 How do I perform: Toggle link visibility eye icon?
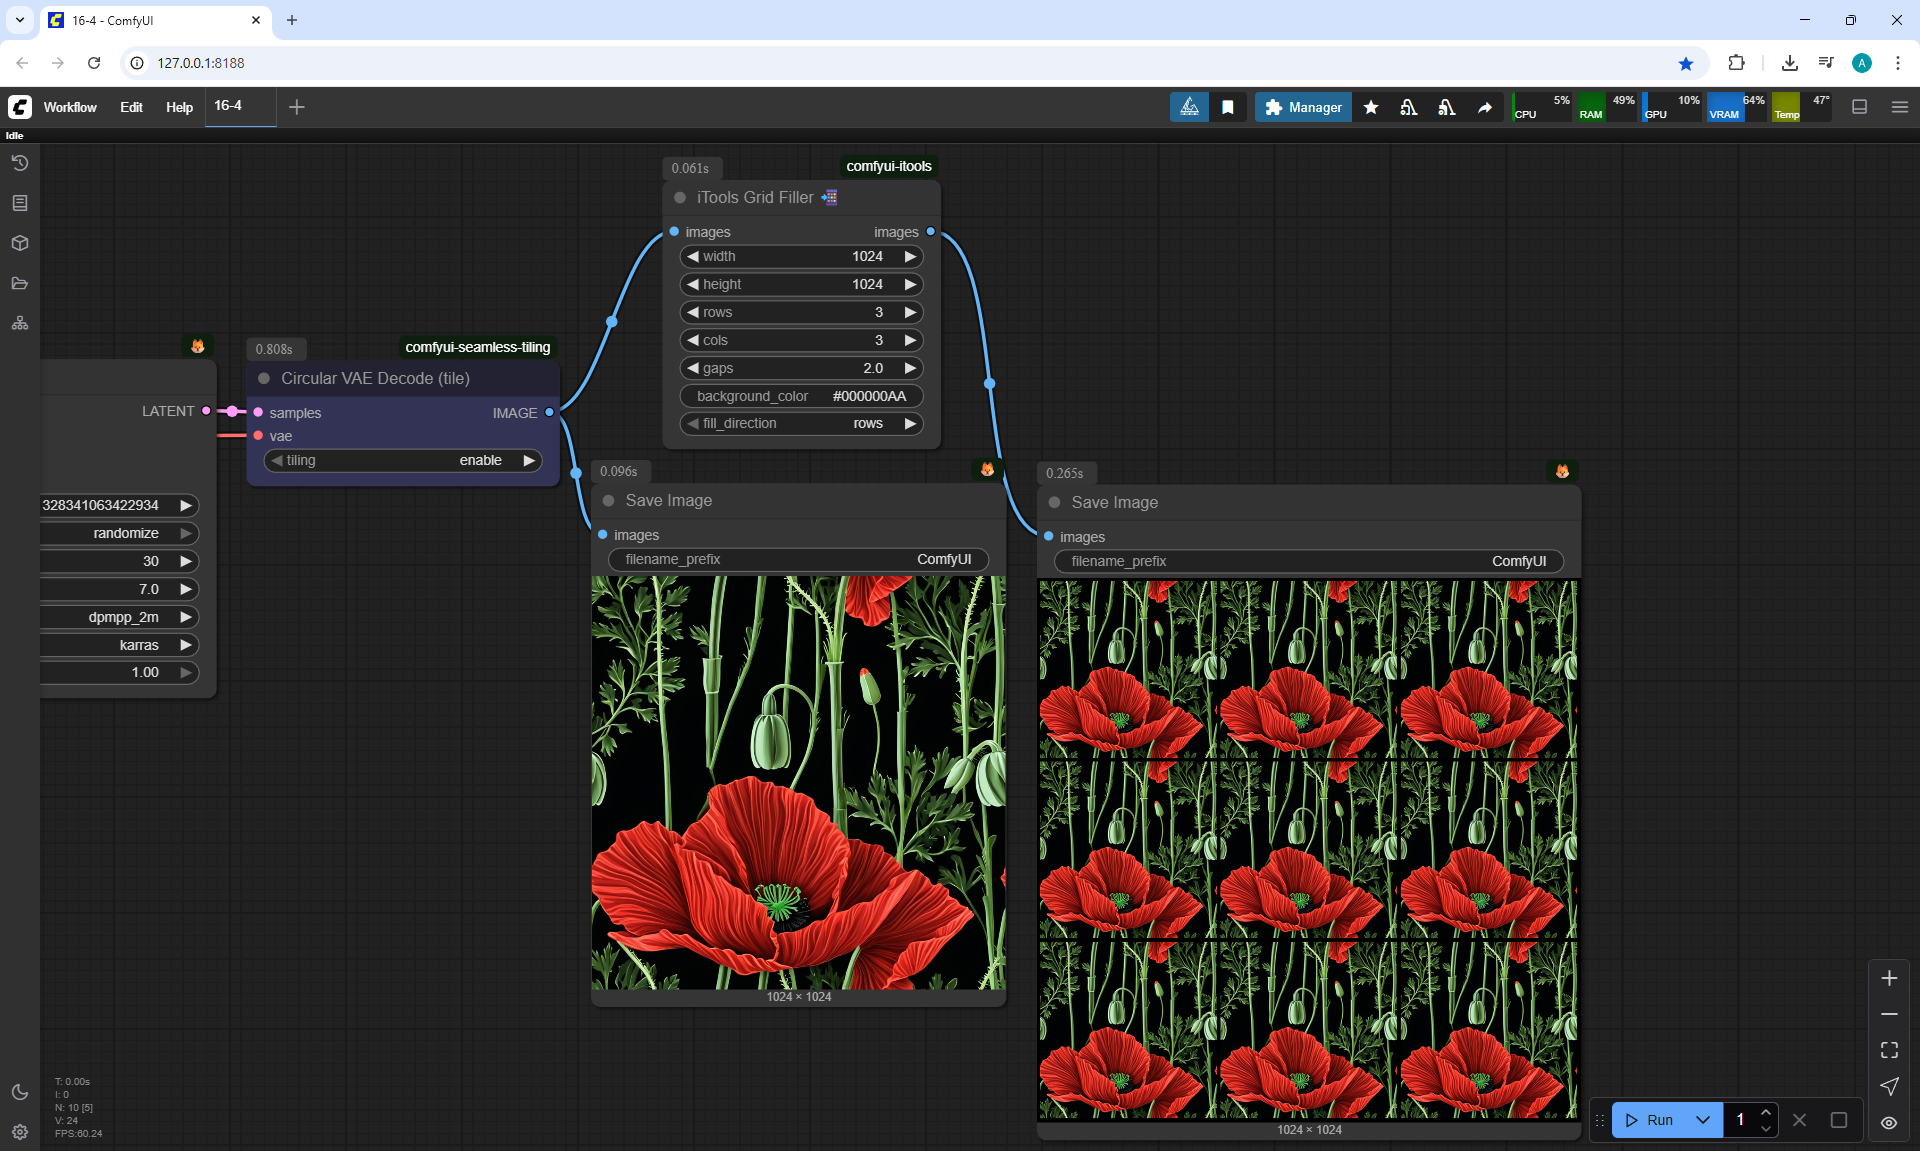(x=1889, y=1122)
